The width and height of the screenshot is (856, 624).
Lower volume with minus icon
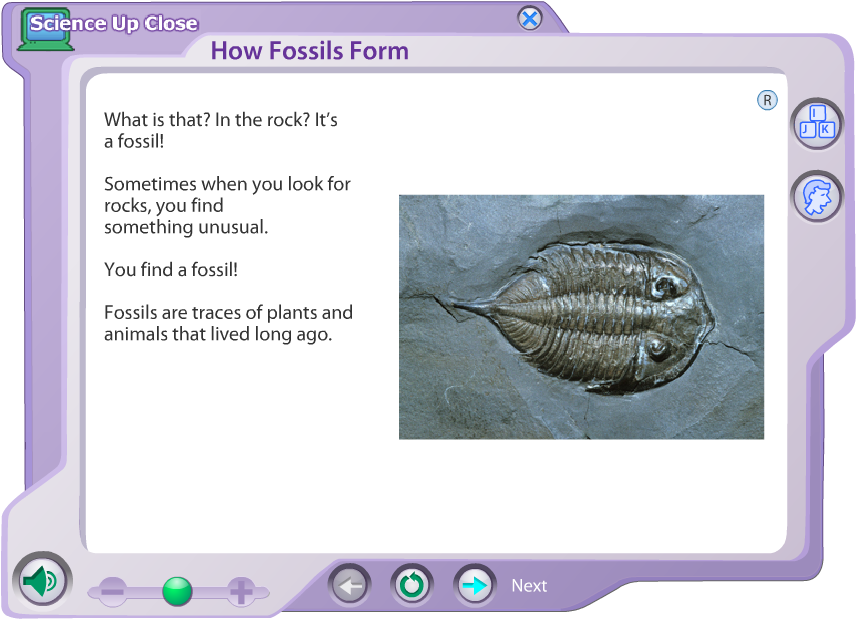(113, 591)
